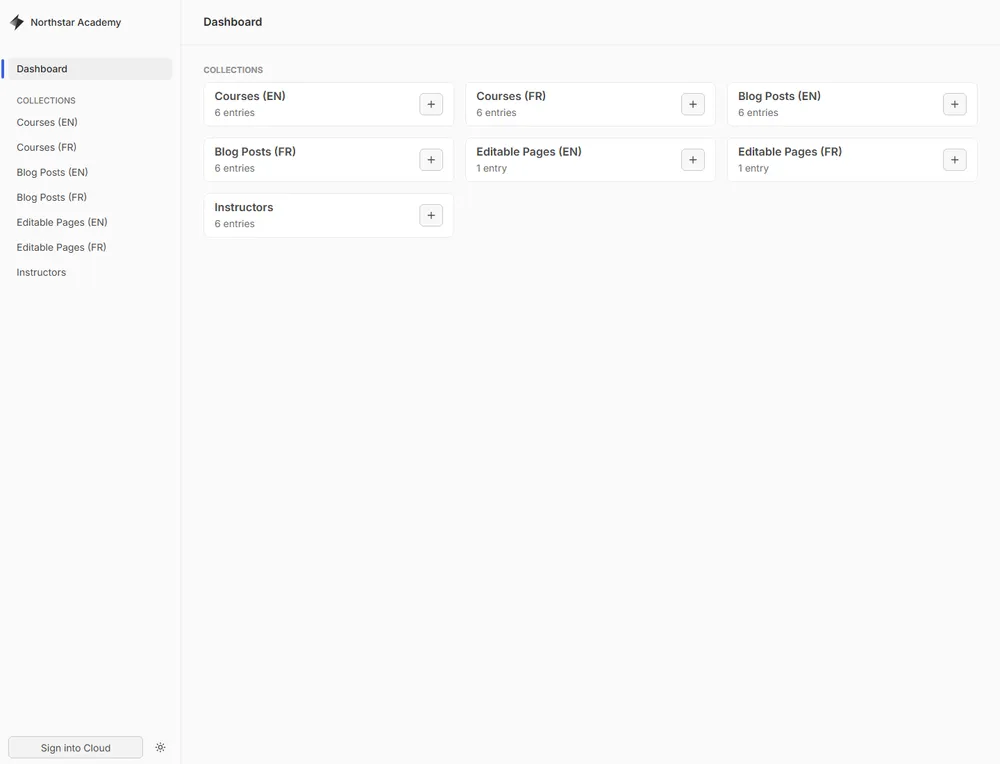Open Instructors in the sidebar
Viewport: 1000px width, 764px height.
tap(89, 272)
